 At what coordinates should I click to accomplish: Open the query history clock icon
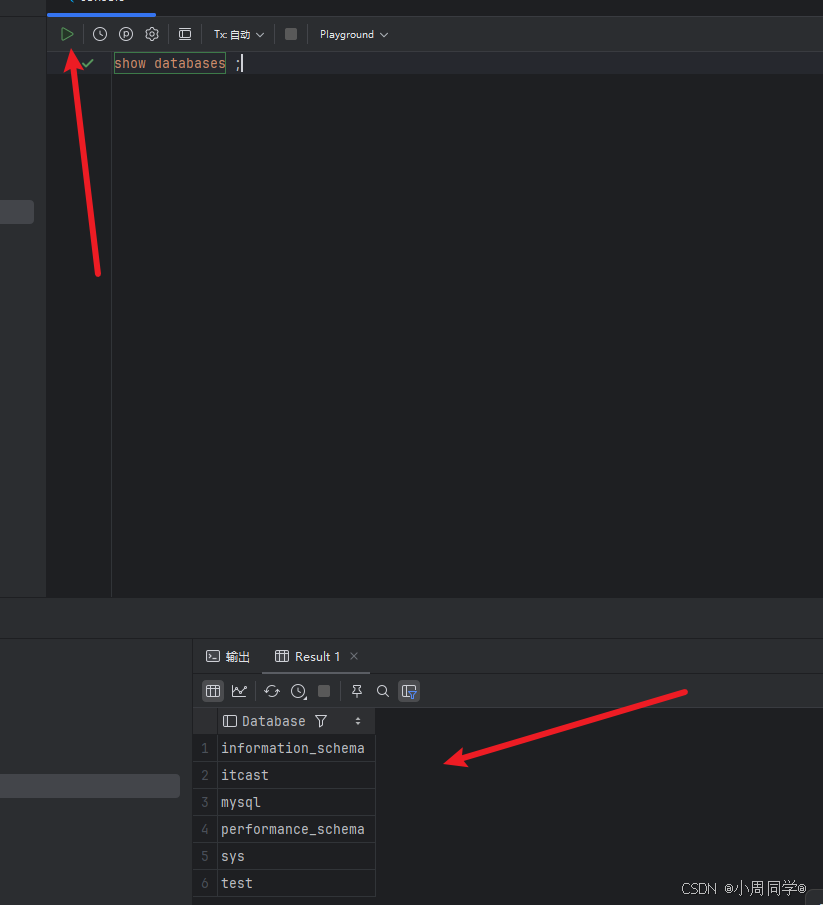100,35
